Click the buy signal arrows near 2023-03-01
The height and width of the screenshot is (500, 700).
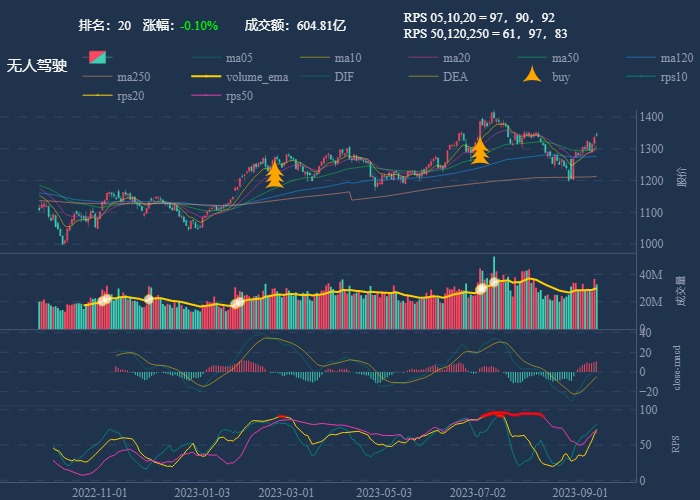click(275, 173)
